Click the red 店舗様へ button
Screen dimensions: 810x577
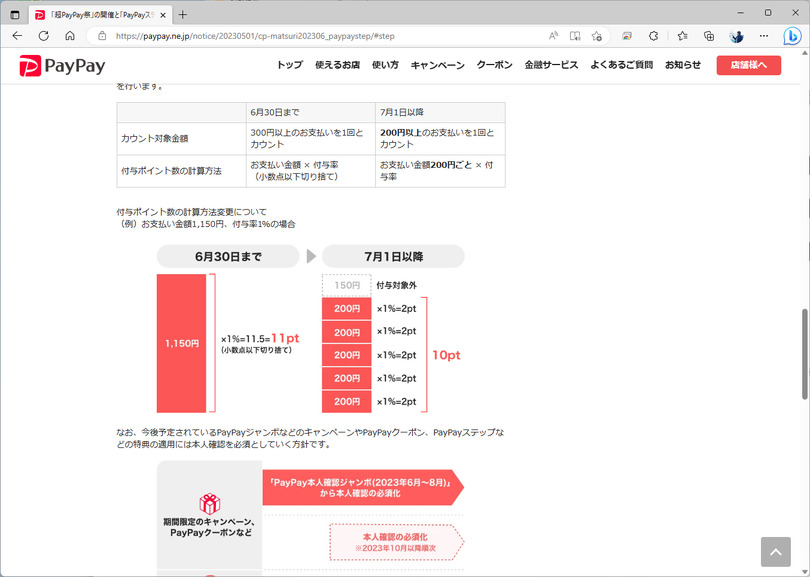[749, 65]
